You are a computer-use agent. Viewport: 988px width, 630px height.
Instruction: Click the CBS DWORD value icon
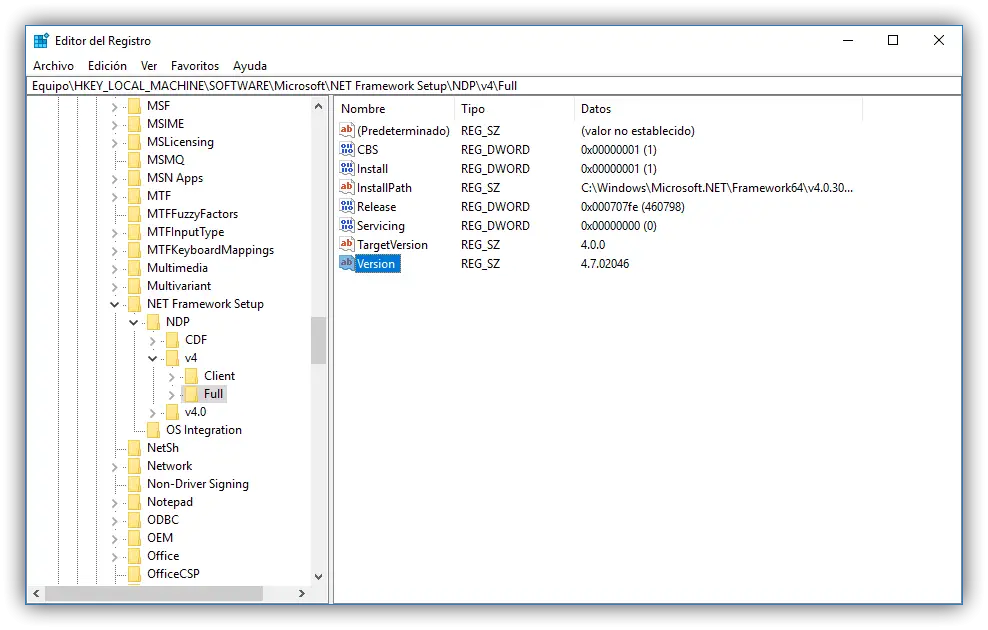(347, 149)
